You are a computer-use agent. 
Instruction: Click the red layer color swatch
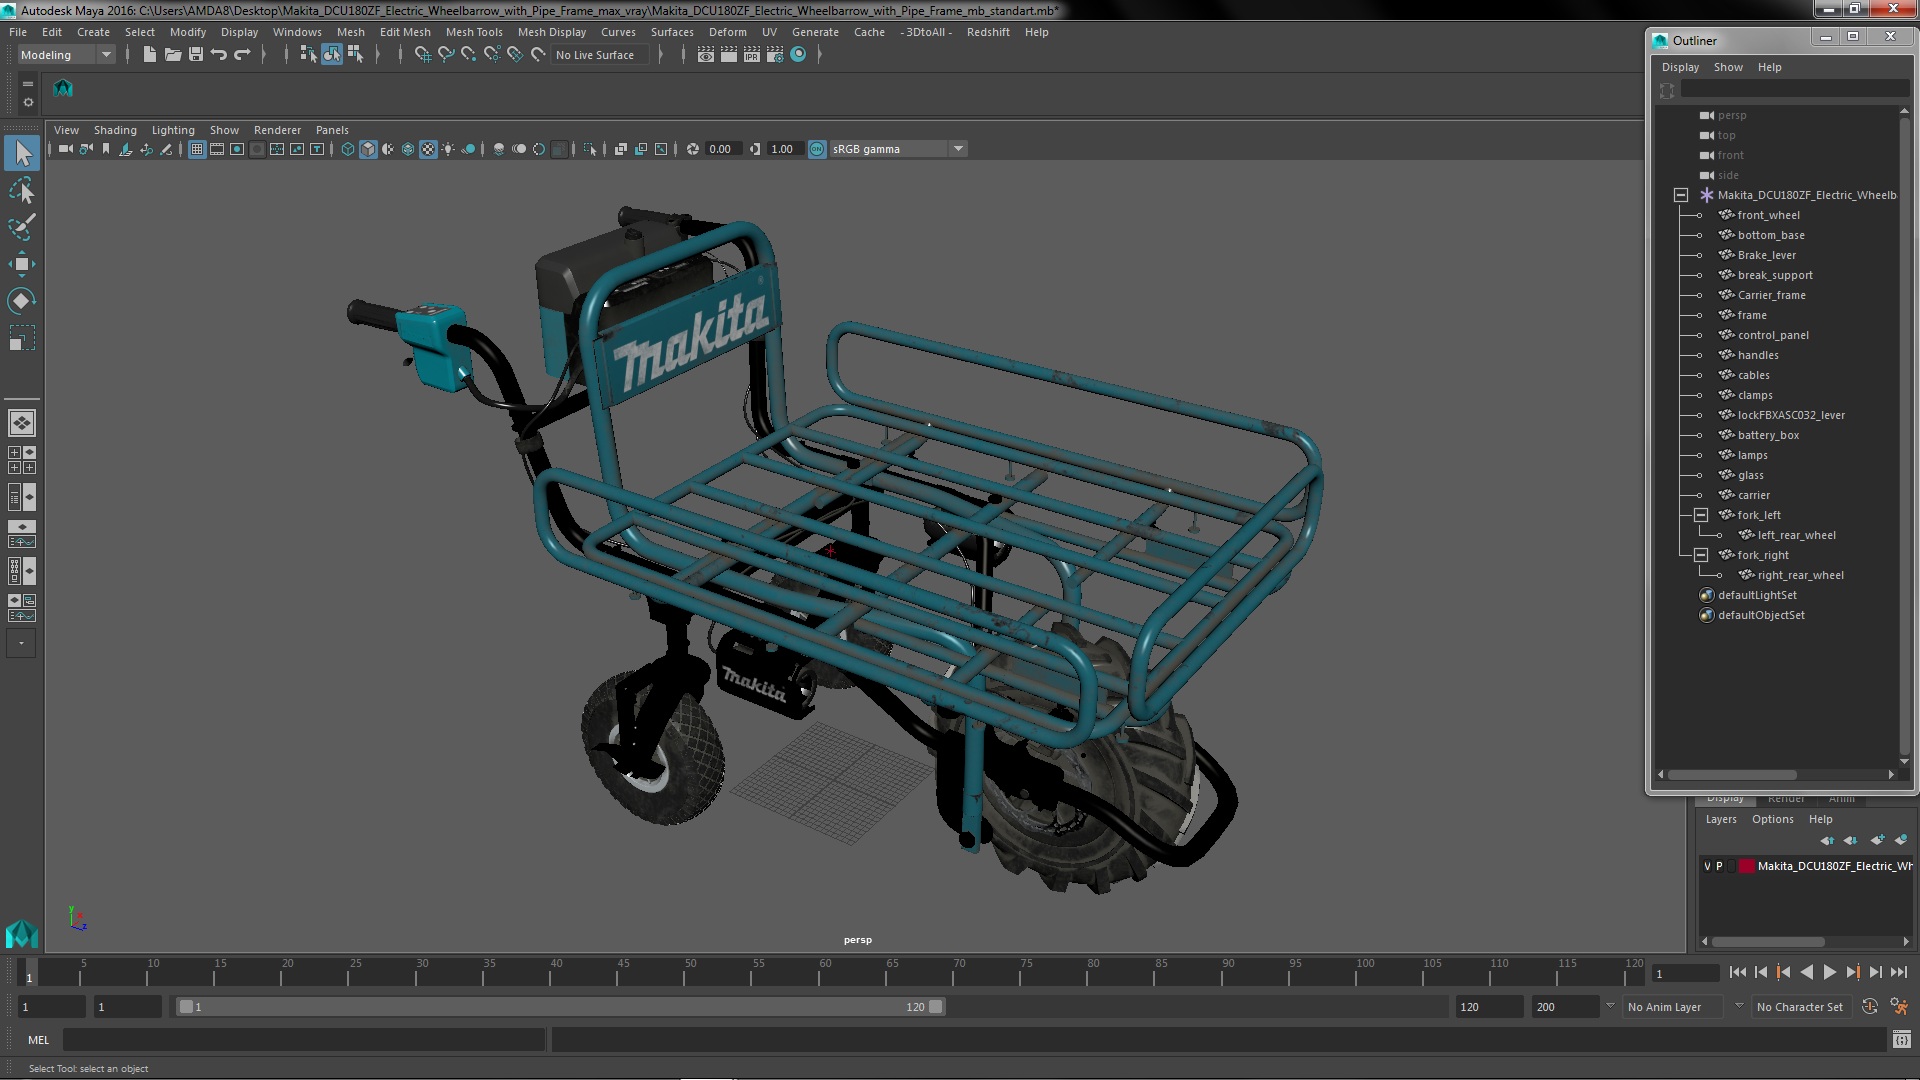click(x=1746, y=866)
